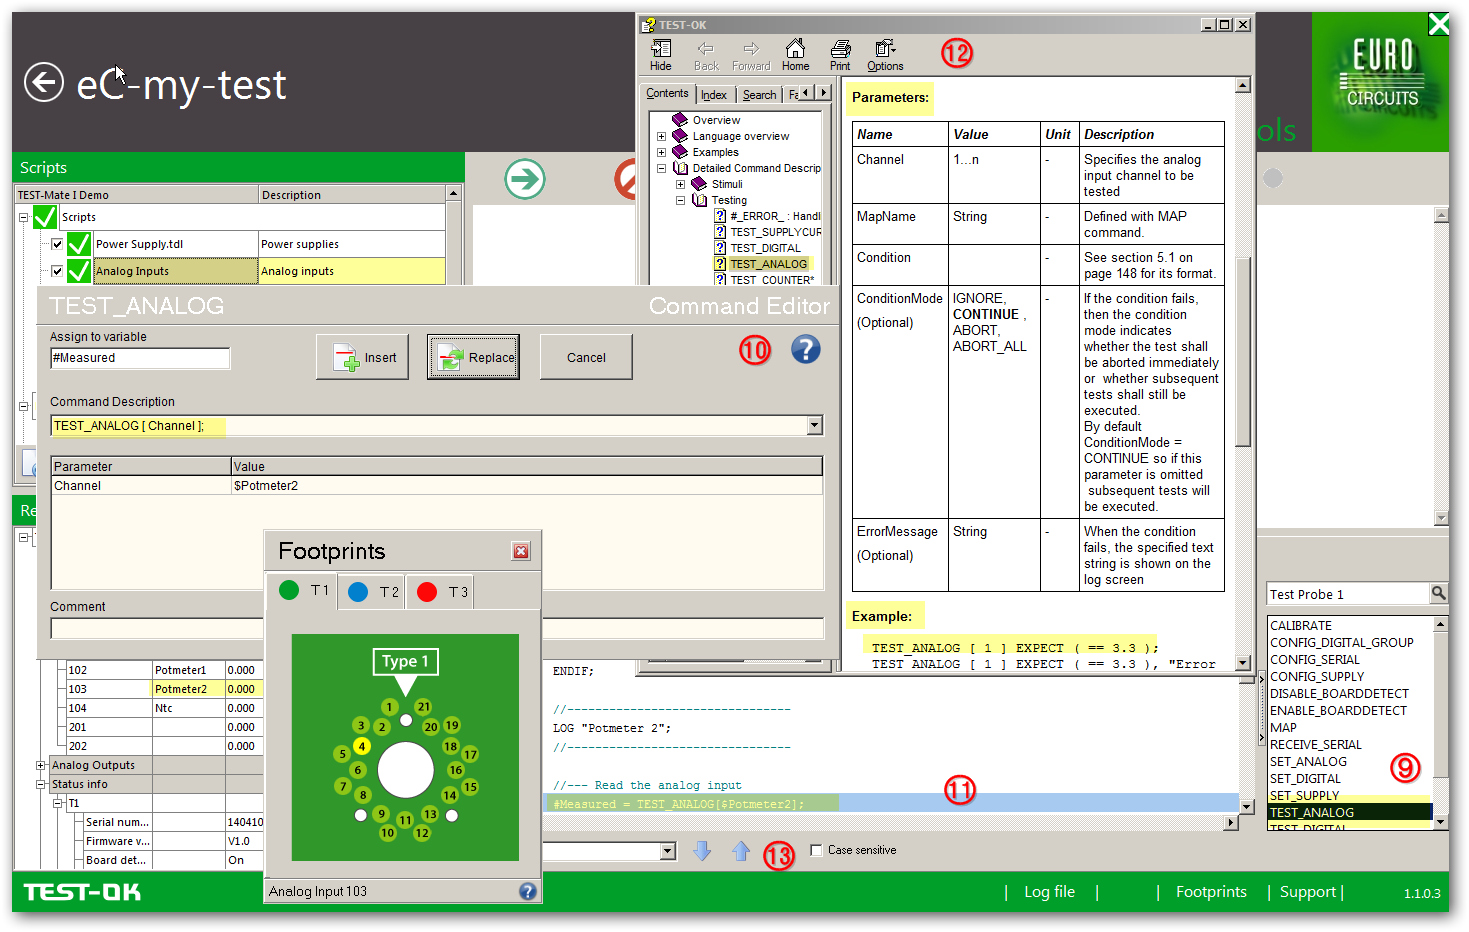
Task: Select the T 3 footprint tab
Action: (x=442, y=592)
